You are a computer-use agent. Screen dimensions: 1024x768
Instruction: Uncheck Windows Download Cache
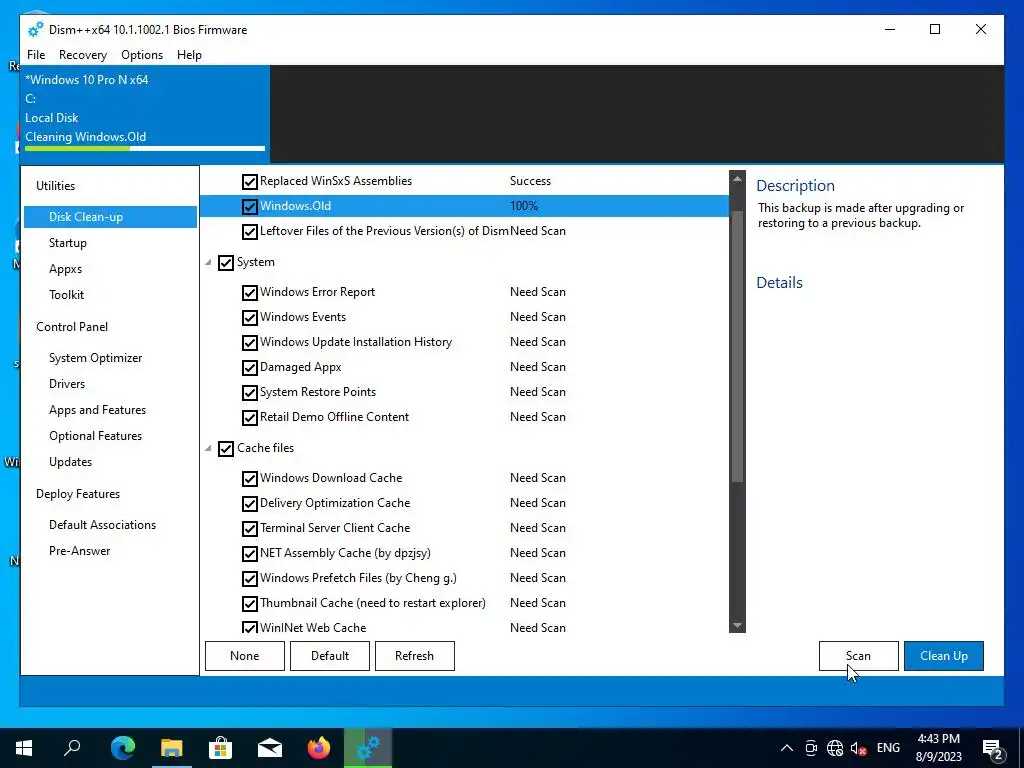point(249,479)
